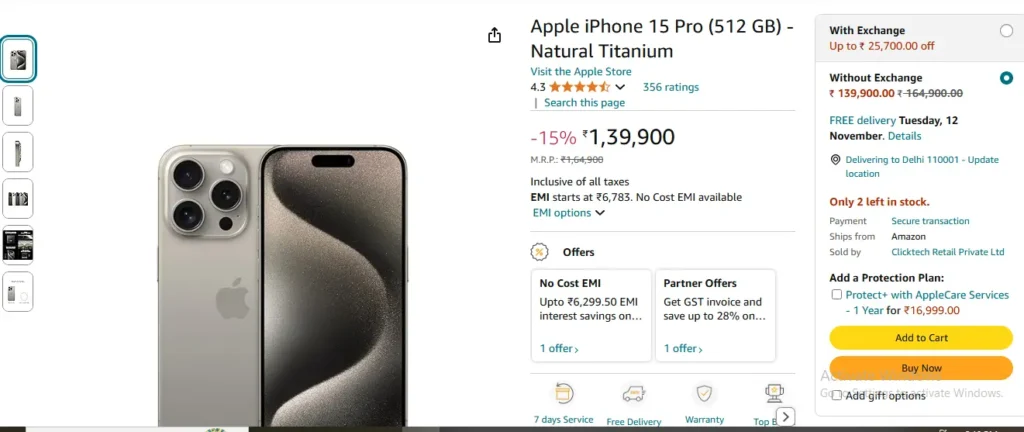Click the Warranty shield icon
The image size is (1024, 432).
click(704, 393)
